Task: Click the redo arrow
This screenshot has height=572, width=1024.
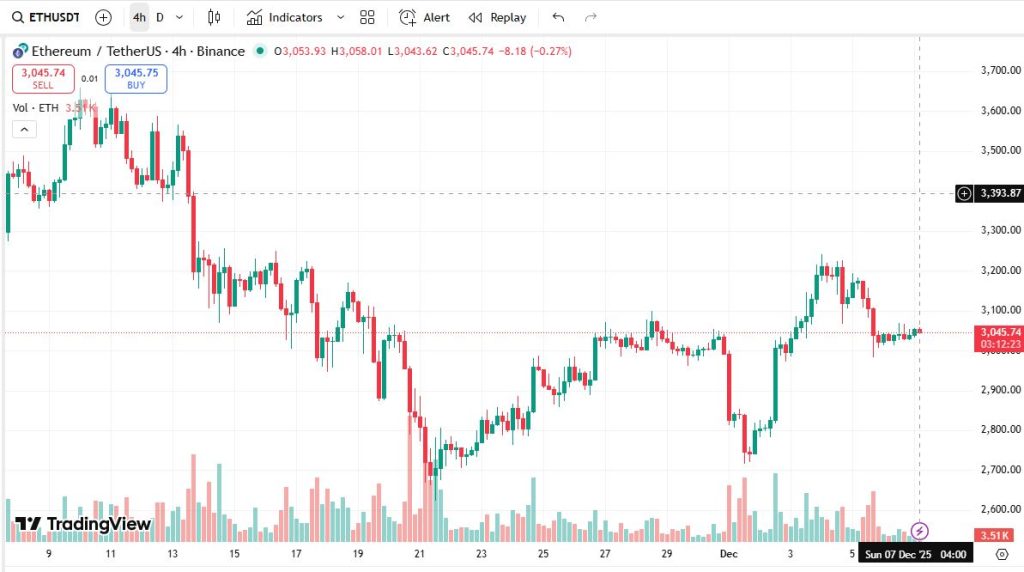Action: [x=590, y=17]
